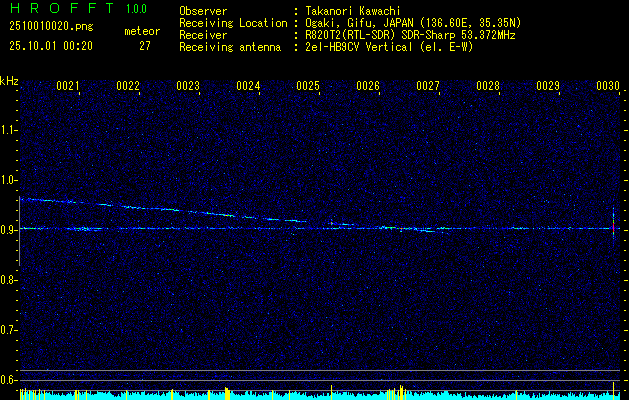Click the 0.9 kHz frequency label
Viewport: 629px width, 400px height.
coord(8,230)
